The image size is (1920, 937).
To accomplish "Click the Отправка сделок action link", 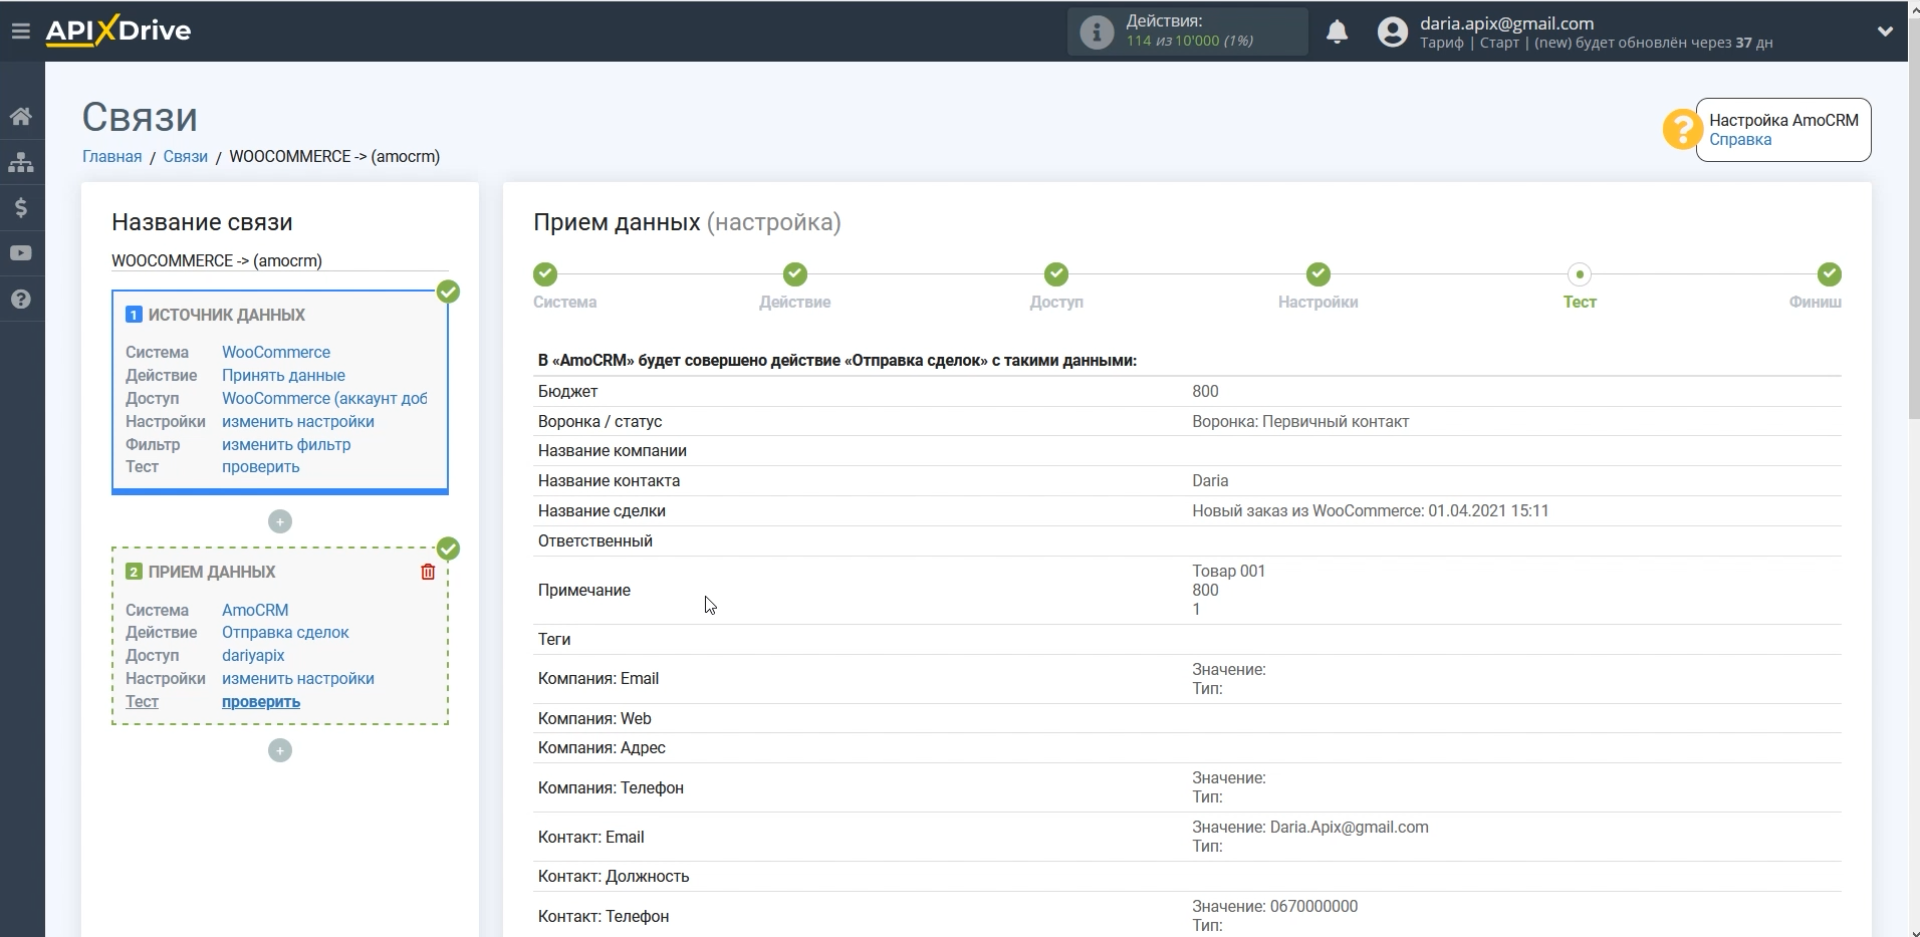I will click(x=285, y=632).
